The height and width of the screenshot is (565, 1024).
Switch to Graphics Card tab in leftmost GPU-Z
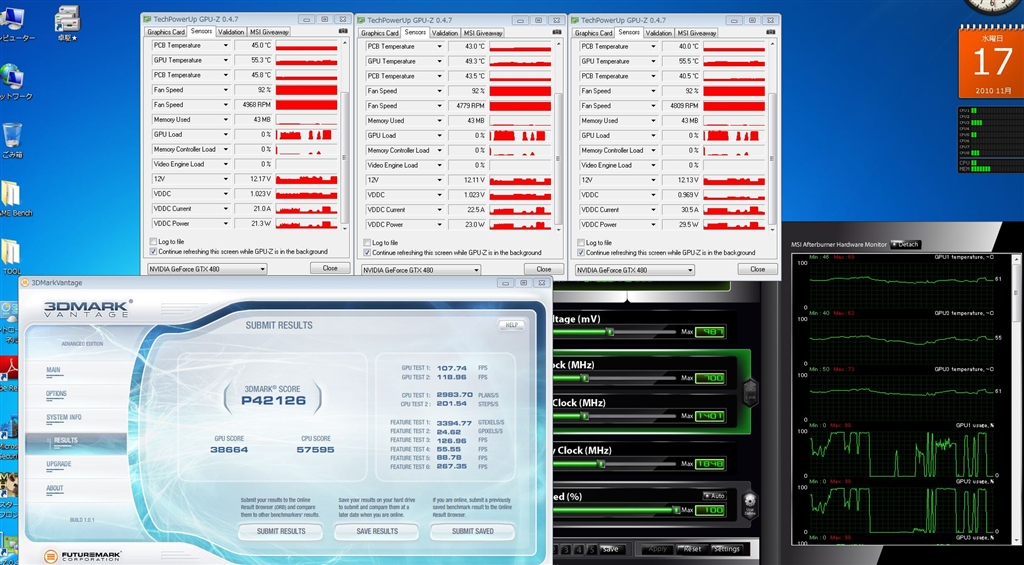click(x=166, y=31)
